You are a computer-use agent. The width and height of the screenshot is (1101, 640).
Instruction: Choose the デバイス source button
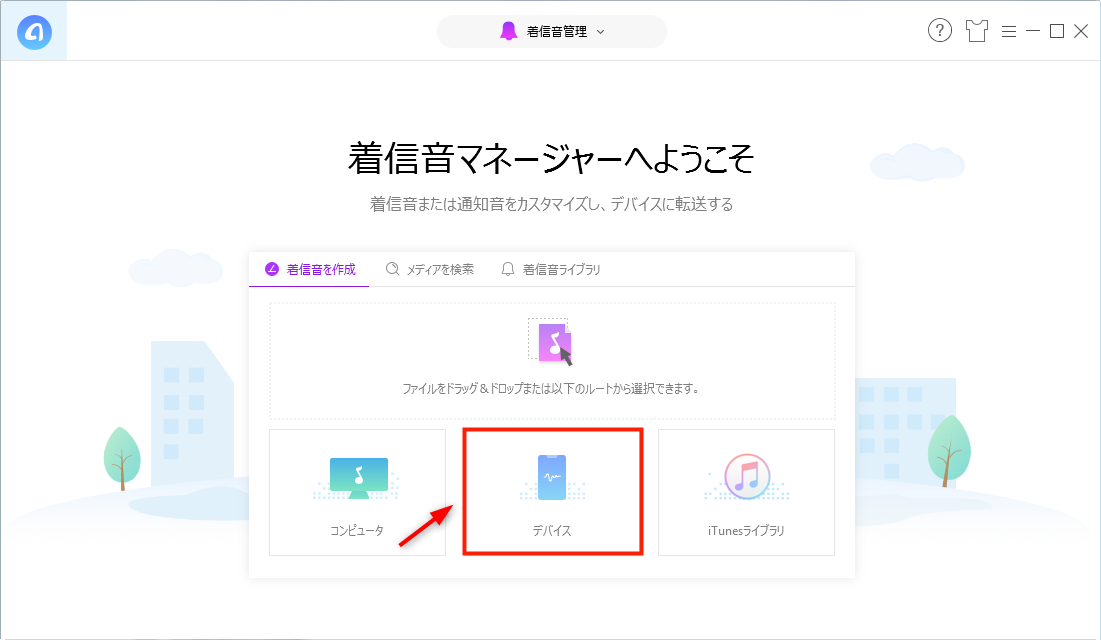point(553,492)
